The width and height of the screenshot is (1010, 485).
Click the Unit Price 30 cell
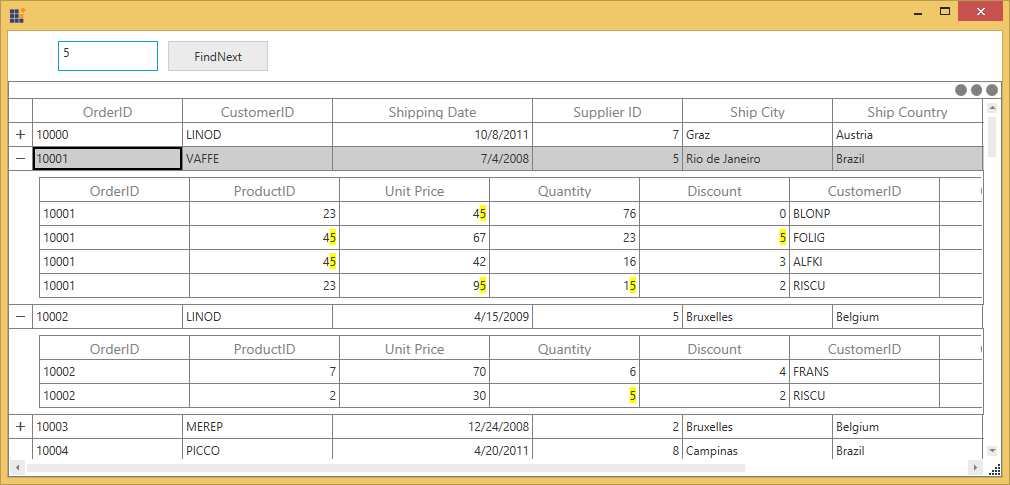(414, 395)
